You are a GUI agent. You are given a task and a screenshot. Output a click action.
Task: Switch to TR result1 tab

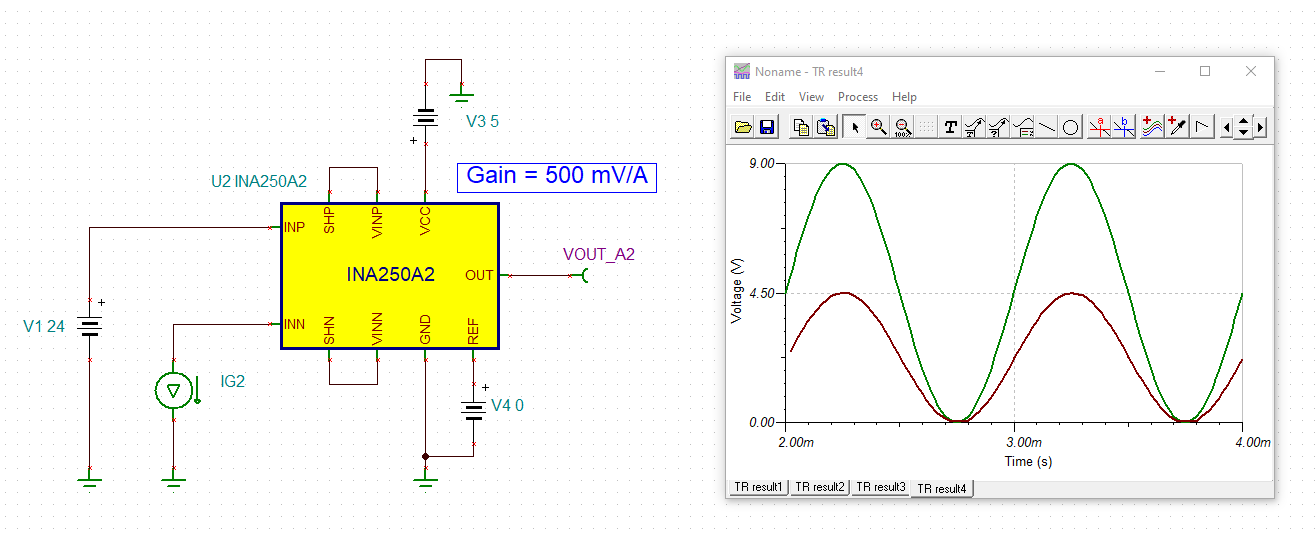tap(758, 487)
